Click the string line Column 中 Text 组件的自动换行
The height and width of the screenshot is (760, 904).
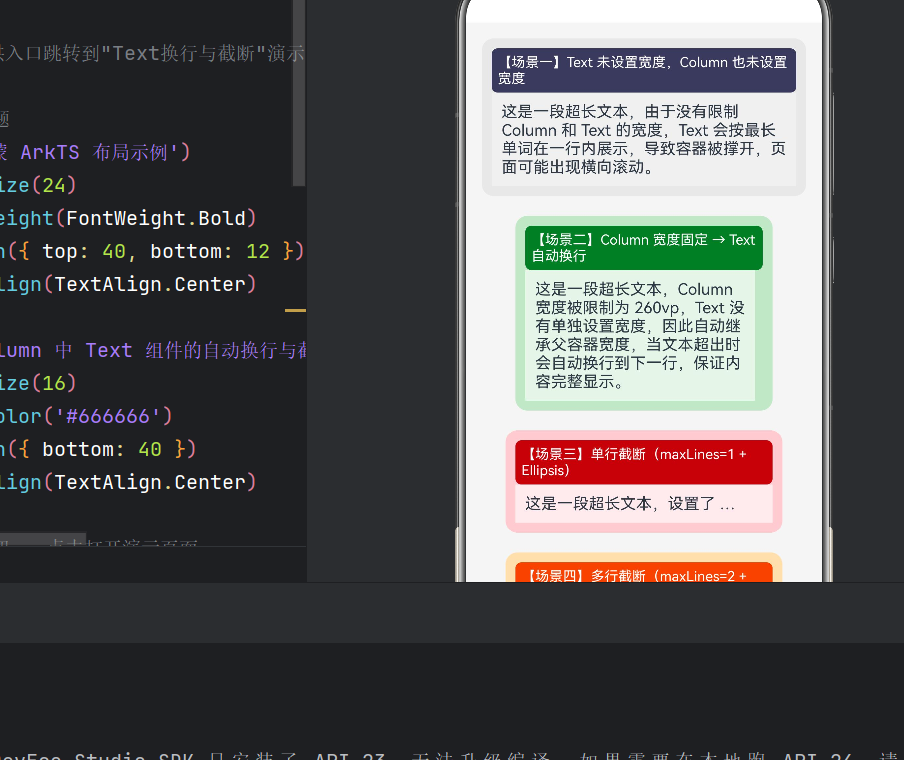pyautogui.click(x=153, y=351)
